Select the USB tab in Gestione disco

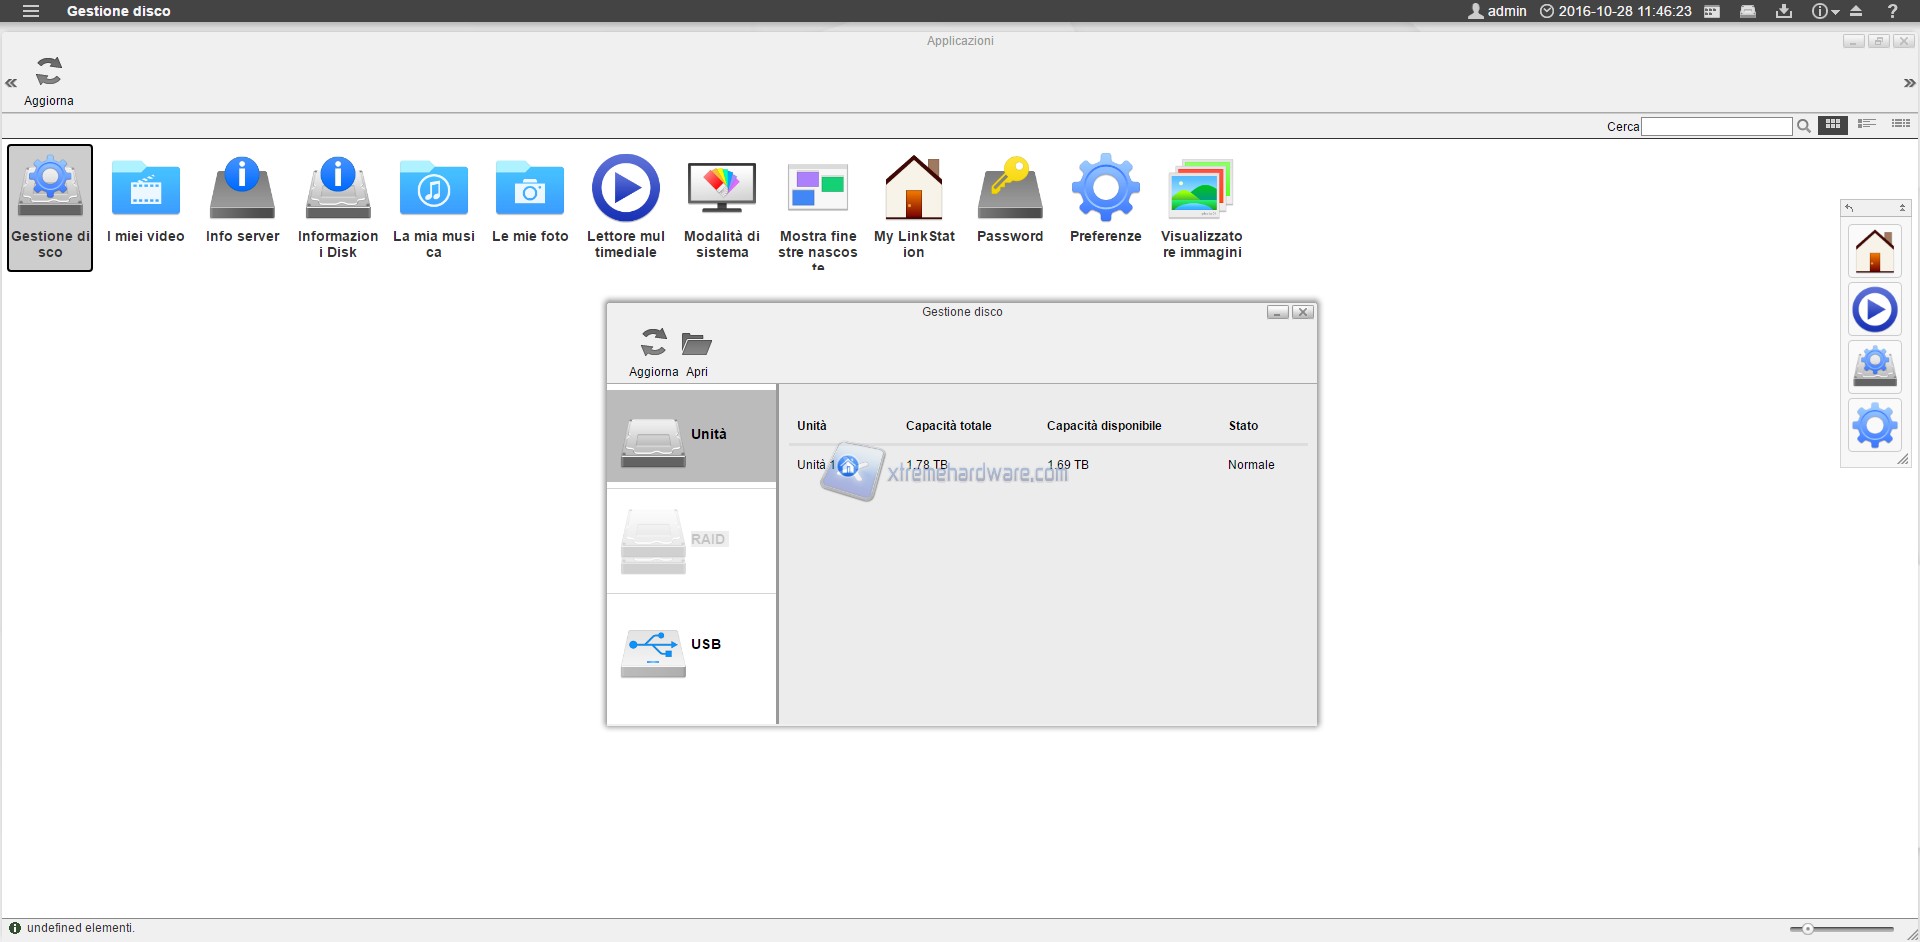[691, 647]
